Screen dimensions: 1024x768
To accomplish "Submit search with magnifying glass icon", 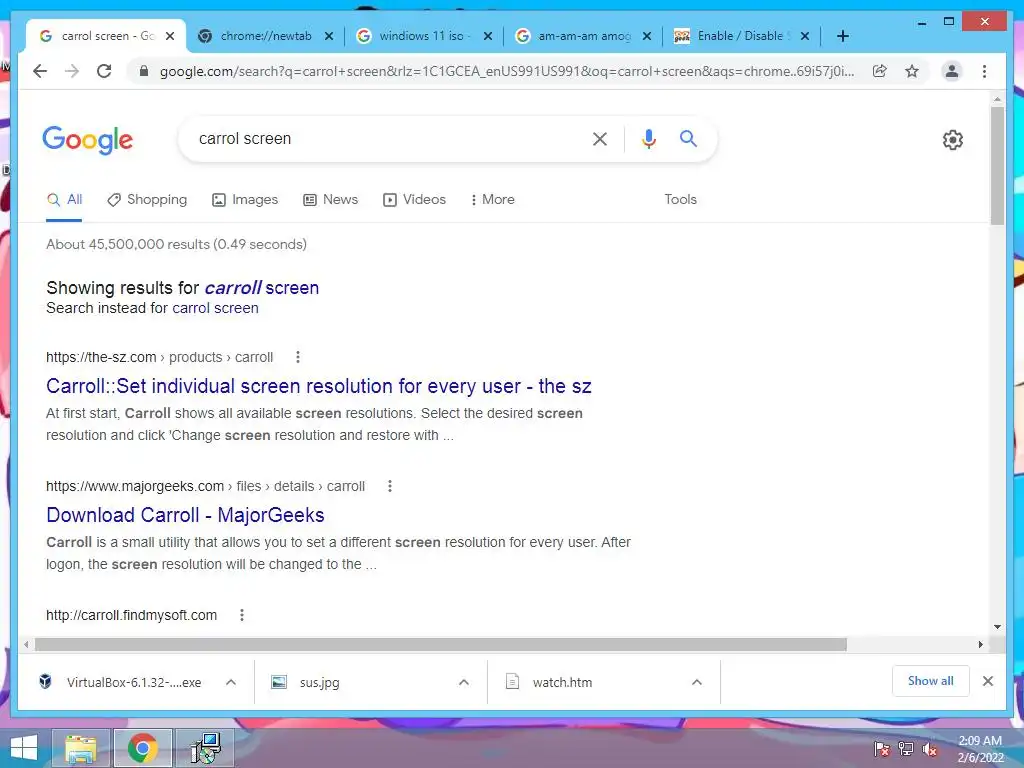I will pyautogui.click(x=688, y=138).
